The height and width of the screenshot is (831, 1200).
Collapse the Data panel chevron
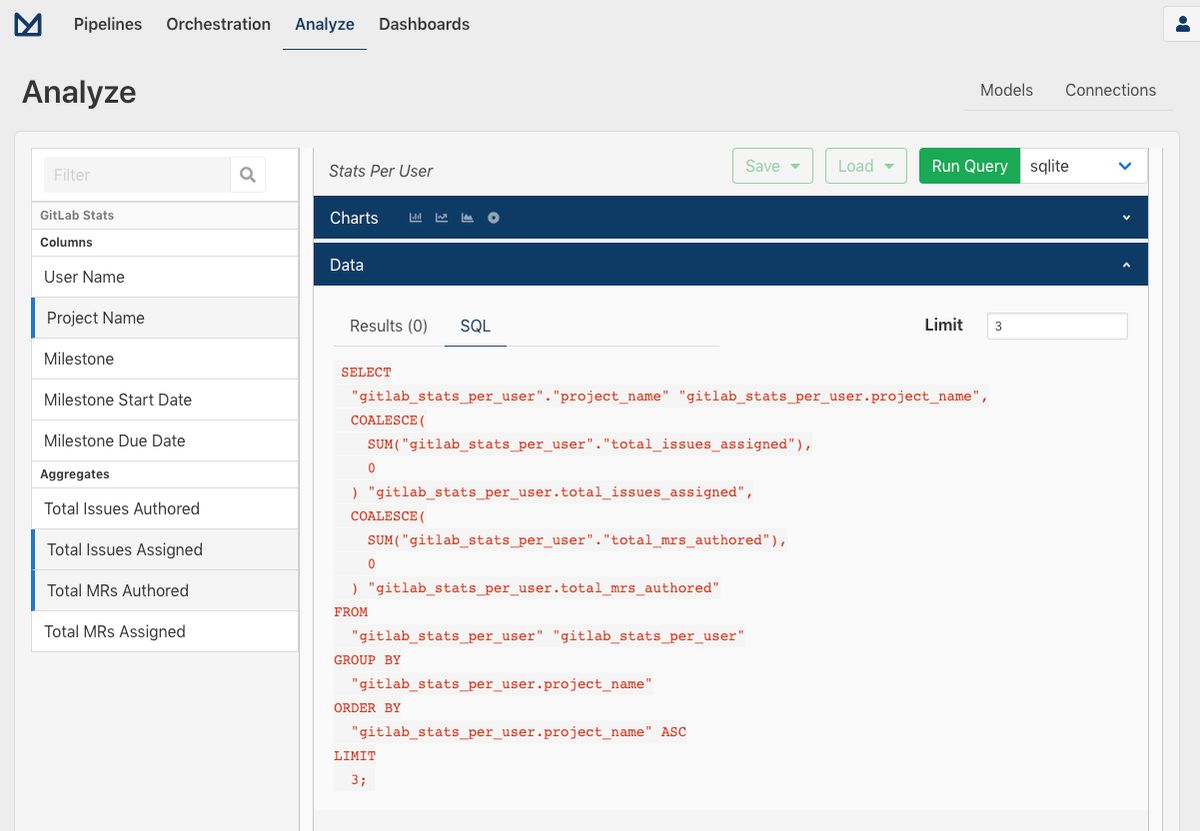(x=1128, y=264)
